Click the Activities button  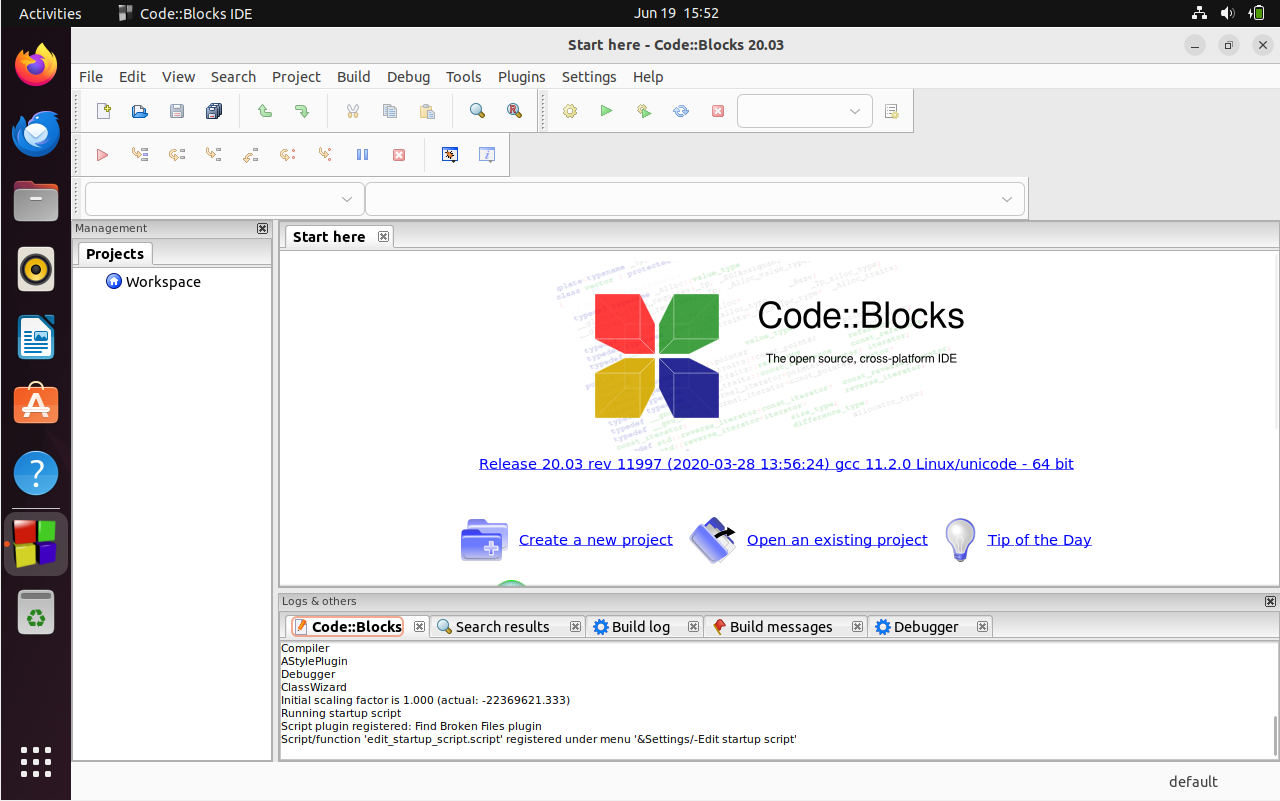point(50,13)
